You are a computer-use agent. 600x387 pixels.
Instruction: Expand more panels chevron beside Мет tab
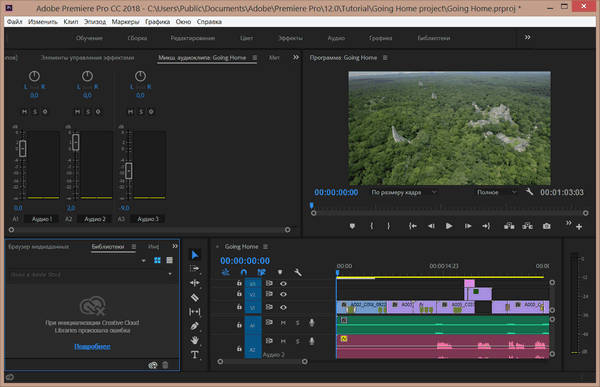click(x=296, y=57)
